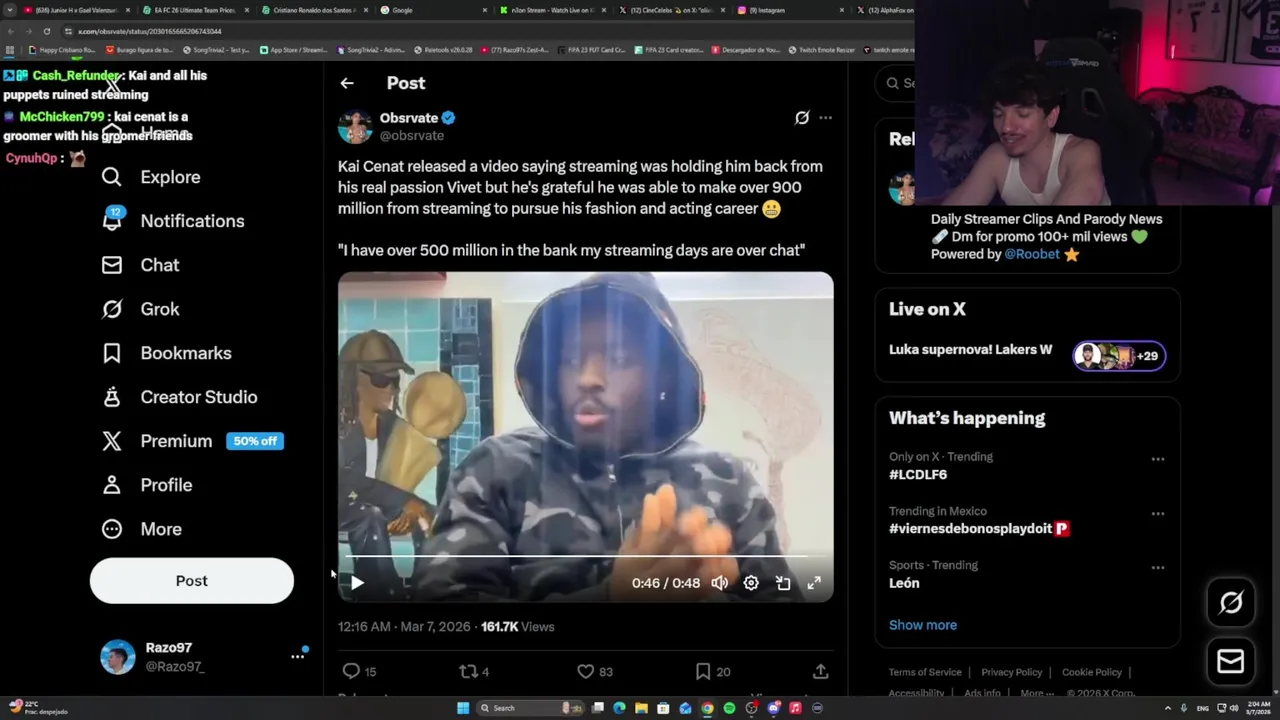The width and height of the screenshot is (1280, 720).
Task: Open Razo97 account menu dots
Action: [297, 657]
